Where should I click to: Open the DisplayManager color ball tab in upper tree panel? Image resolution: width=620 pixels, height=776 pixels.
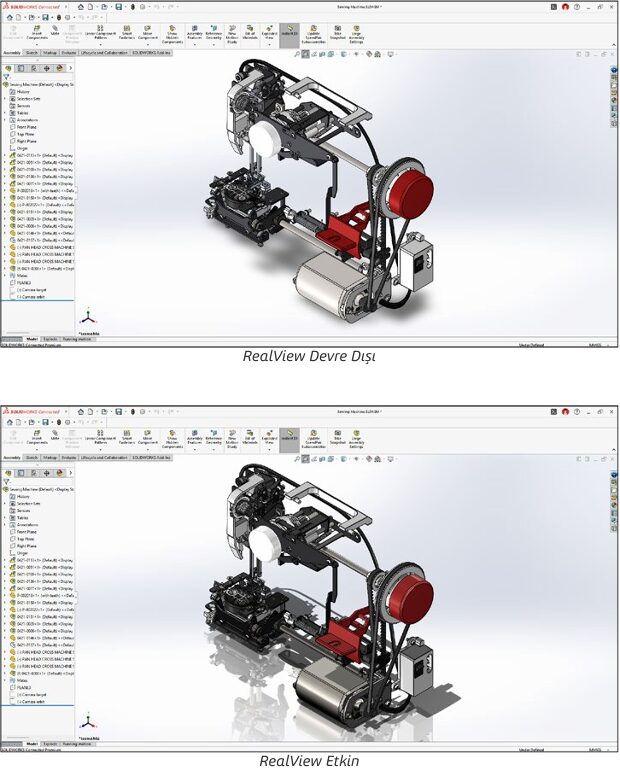pos(58,68)
